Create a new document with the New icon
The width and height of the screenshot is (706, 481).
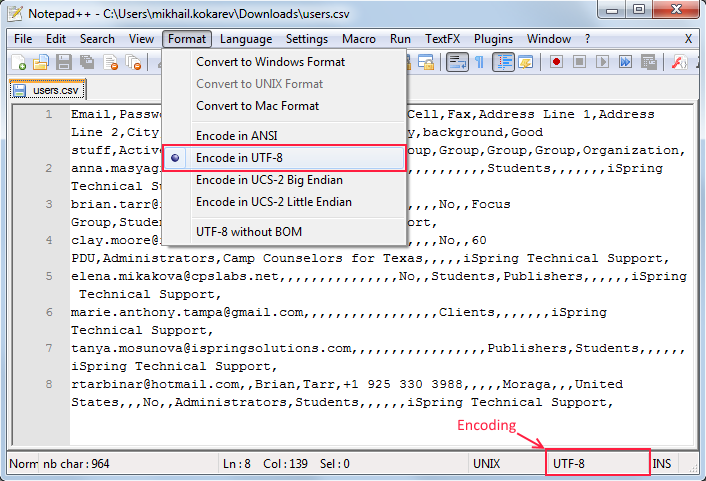(x=18, y=62)
